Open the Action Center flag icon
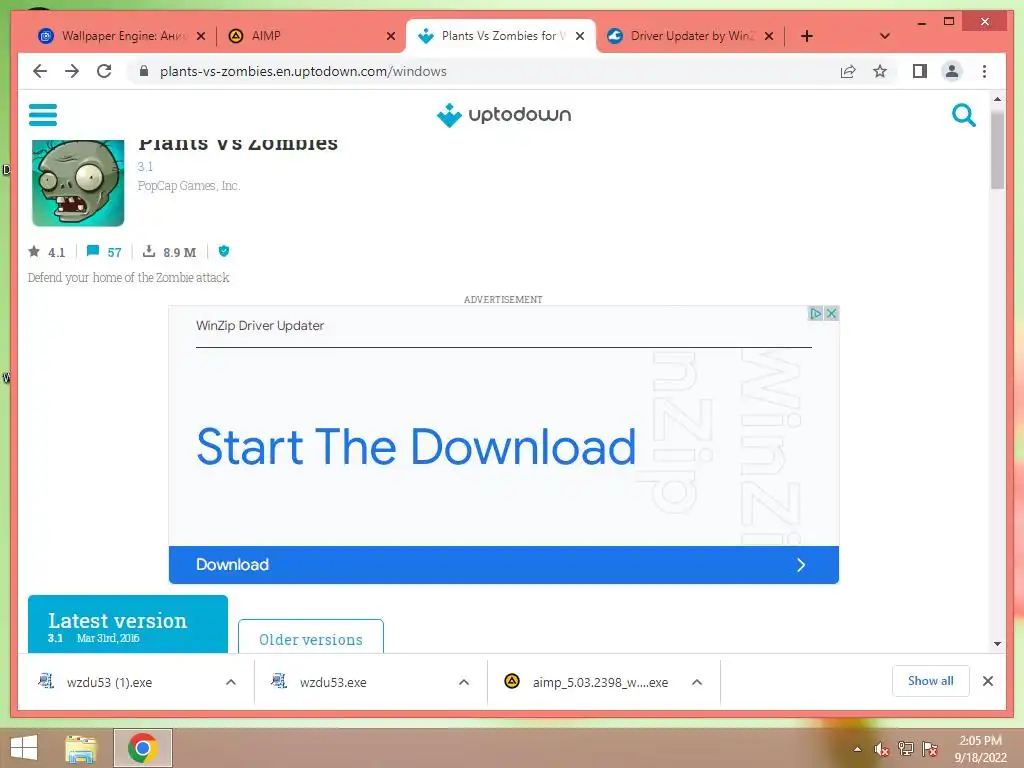The width and height of the screenshot is (1024, 768). click(x=930, y=749)
